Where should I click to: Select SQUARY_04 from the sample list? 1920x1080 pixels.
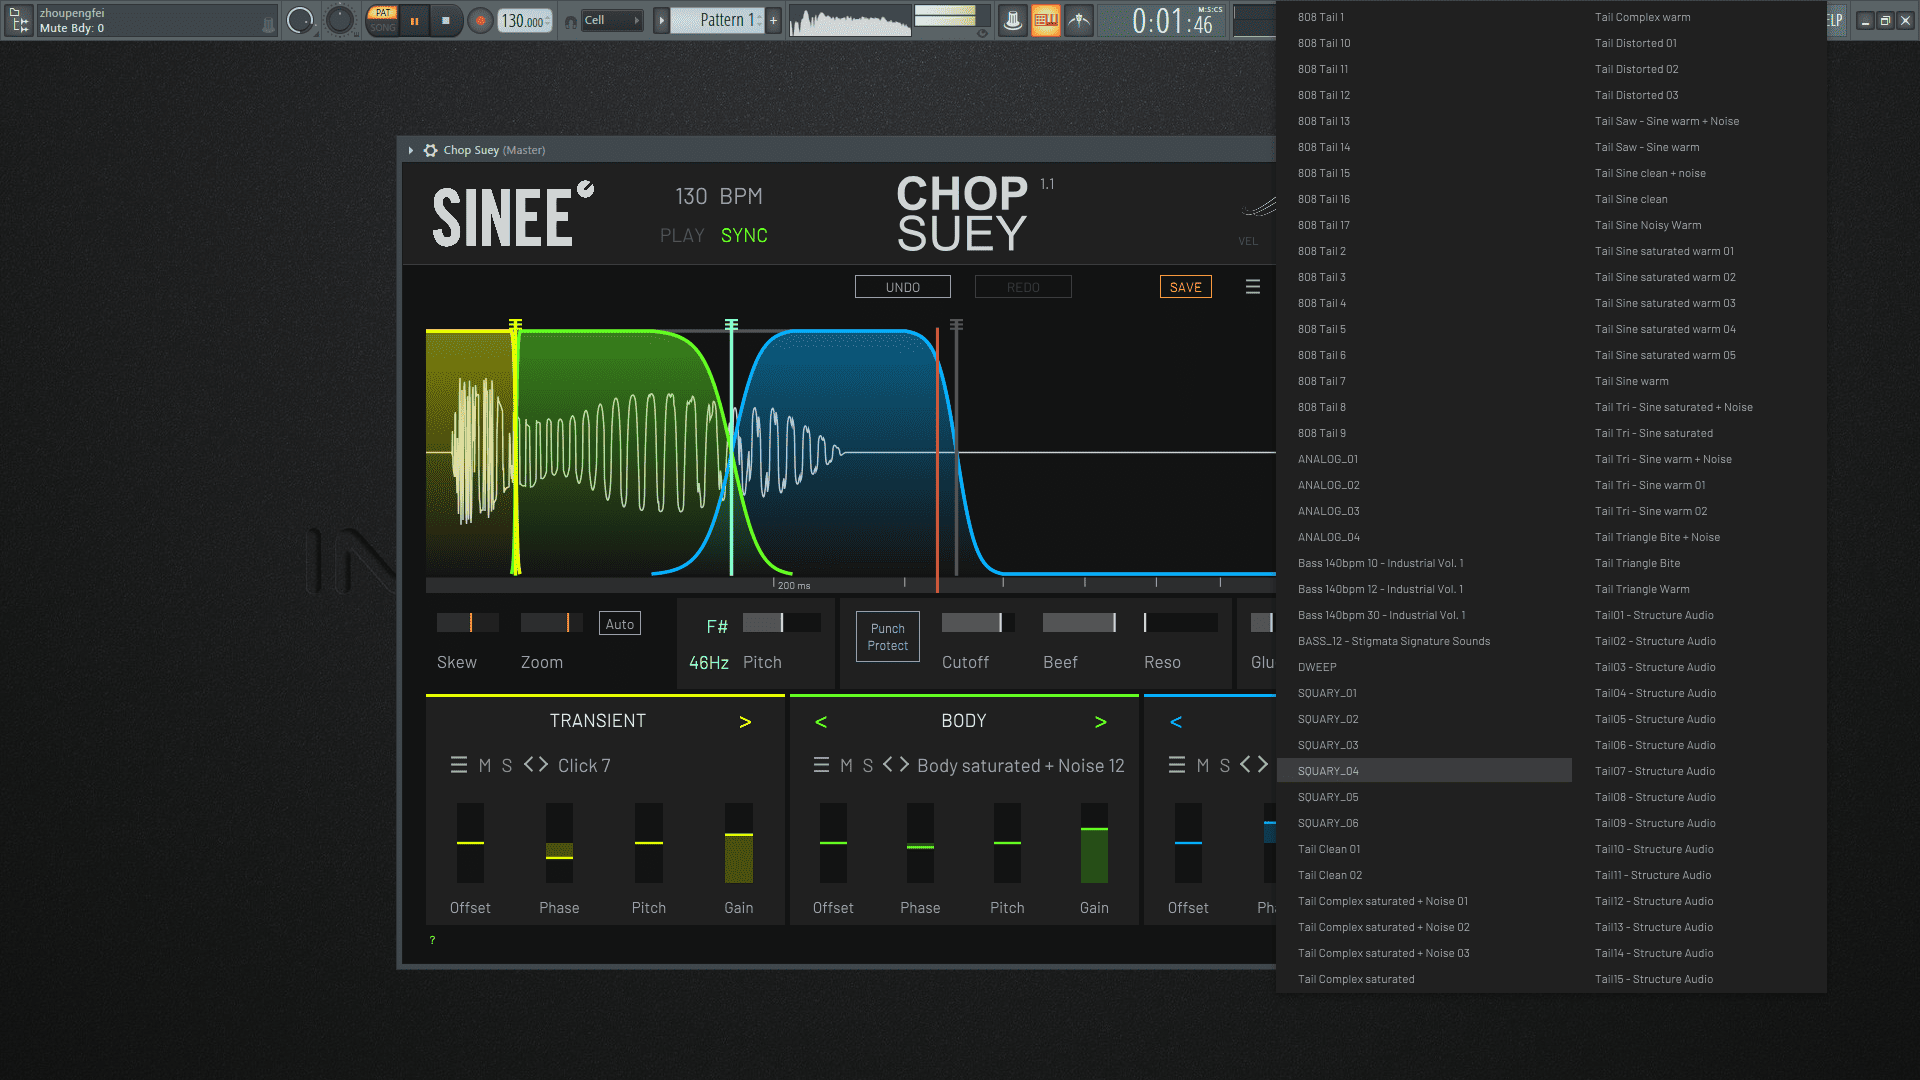(x=1424, y=771)
